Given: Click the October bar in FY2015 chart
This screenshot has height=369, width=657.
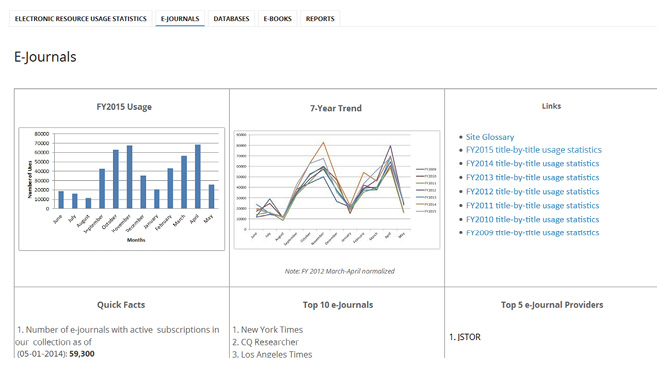Looking at the screenshot, I should [116, 179].
